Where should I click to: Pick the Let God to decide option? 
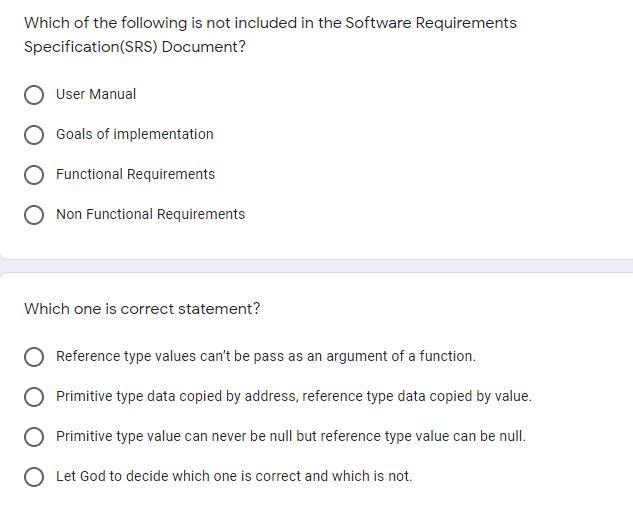tap(34, 477)
